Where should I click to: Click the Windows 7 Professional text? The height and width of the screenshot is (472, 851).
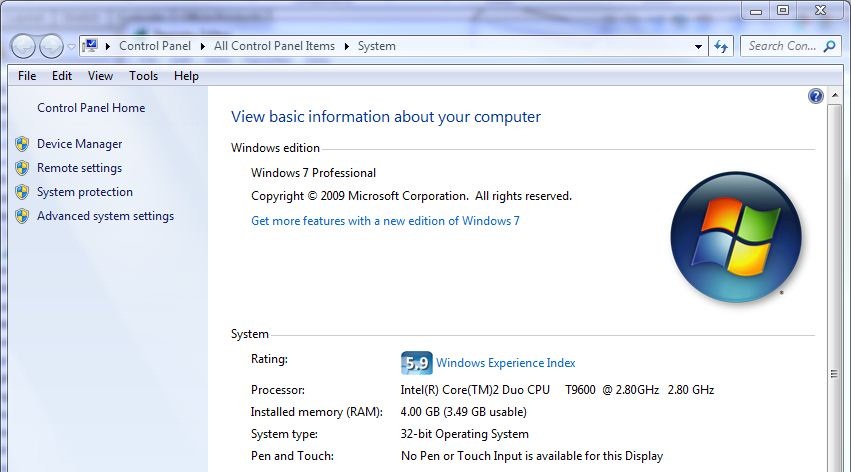tap(313, 173)
